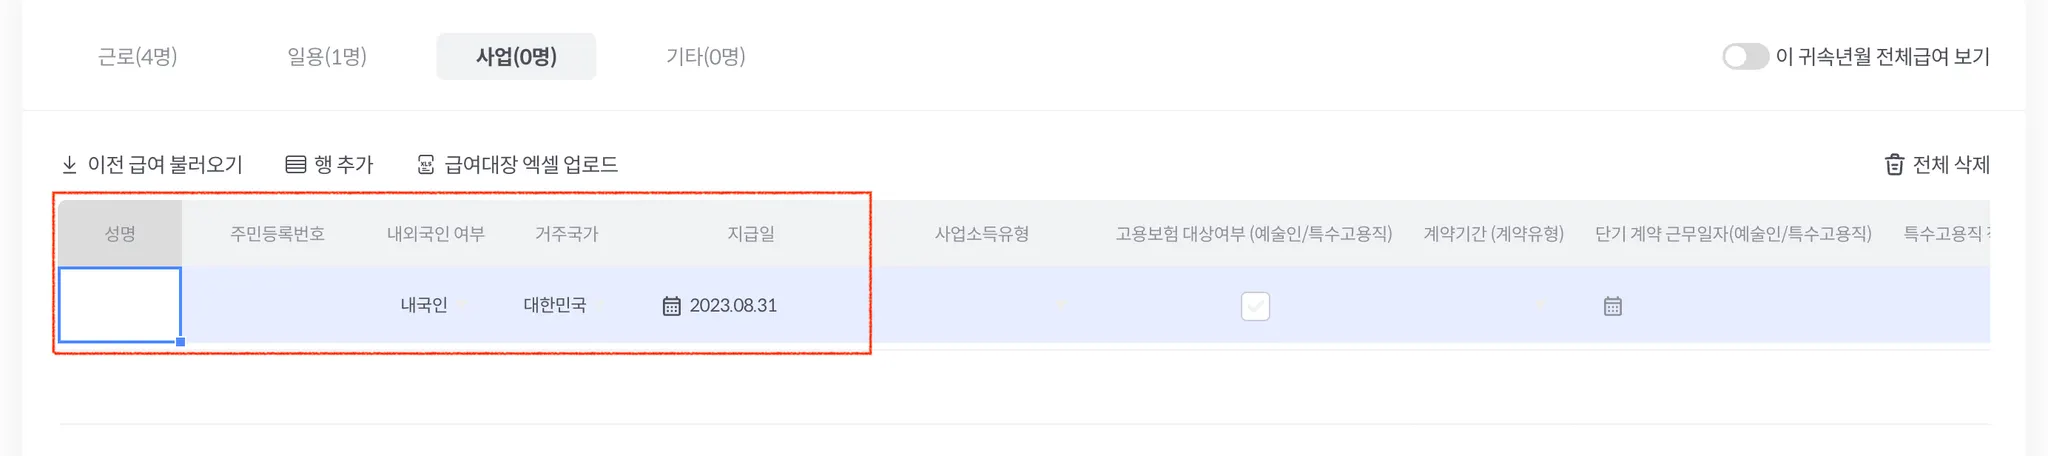2048x456 pixels.
Task: Open the 기타(0명) tab
Action: pos(706,57)
